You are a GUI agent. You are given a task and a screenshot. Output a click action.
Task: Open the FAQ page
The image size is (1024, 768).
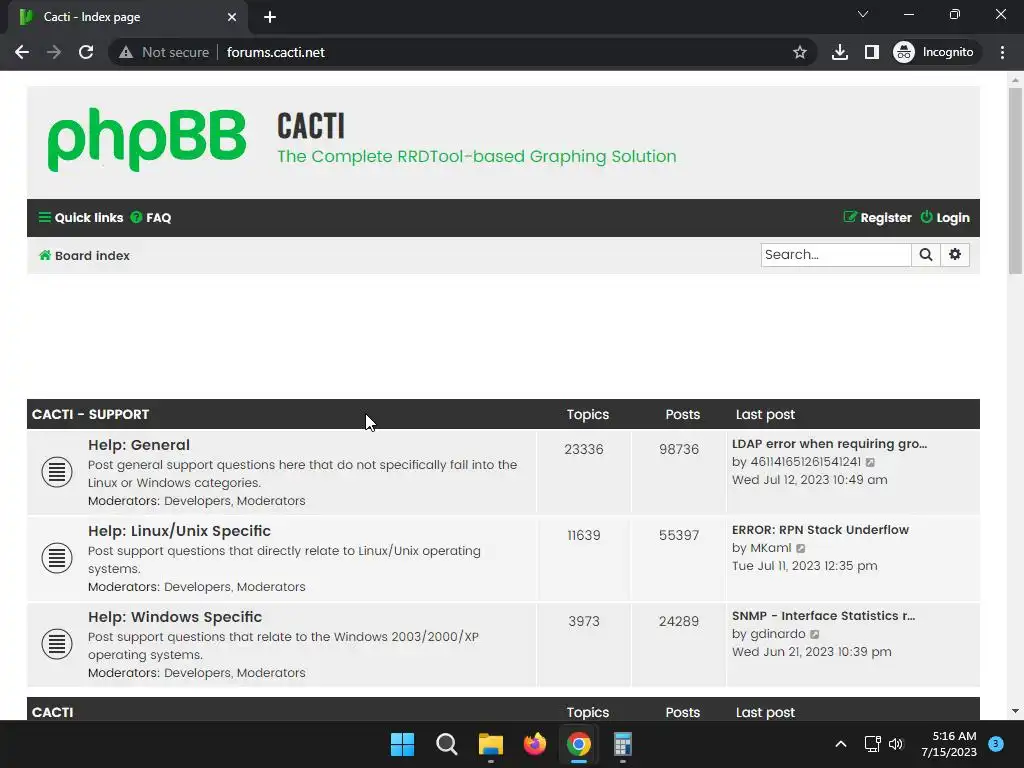pos(151,217)
